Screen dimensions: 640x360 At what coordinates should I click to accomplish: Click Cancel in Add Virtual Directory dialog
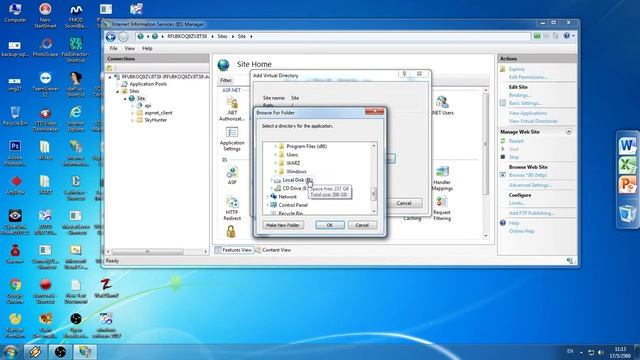click(404, 203)
